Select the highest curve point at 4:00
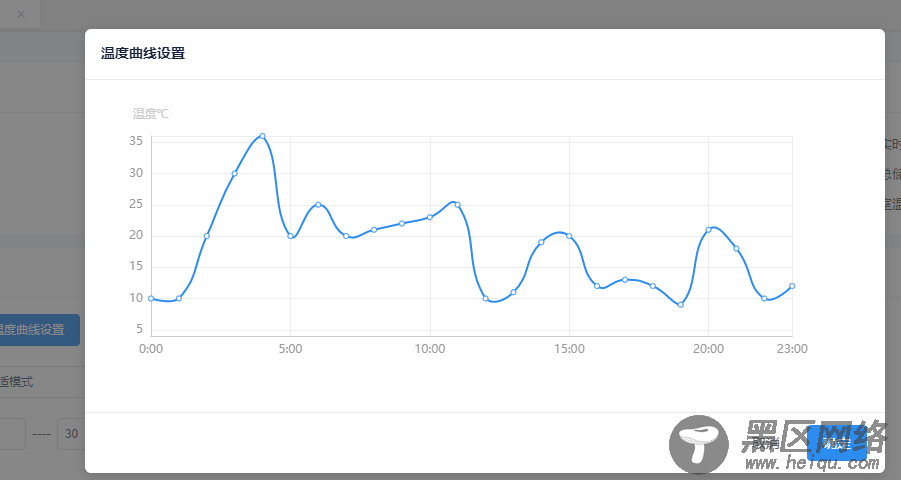 pyautogui.click(x=262, y=136)
